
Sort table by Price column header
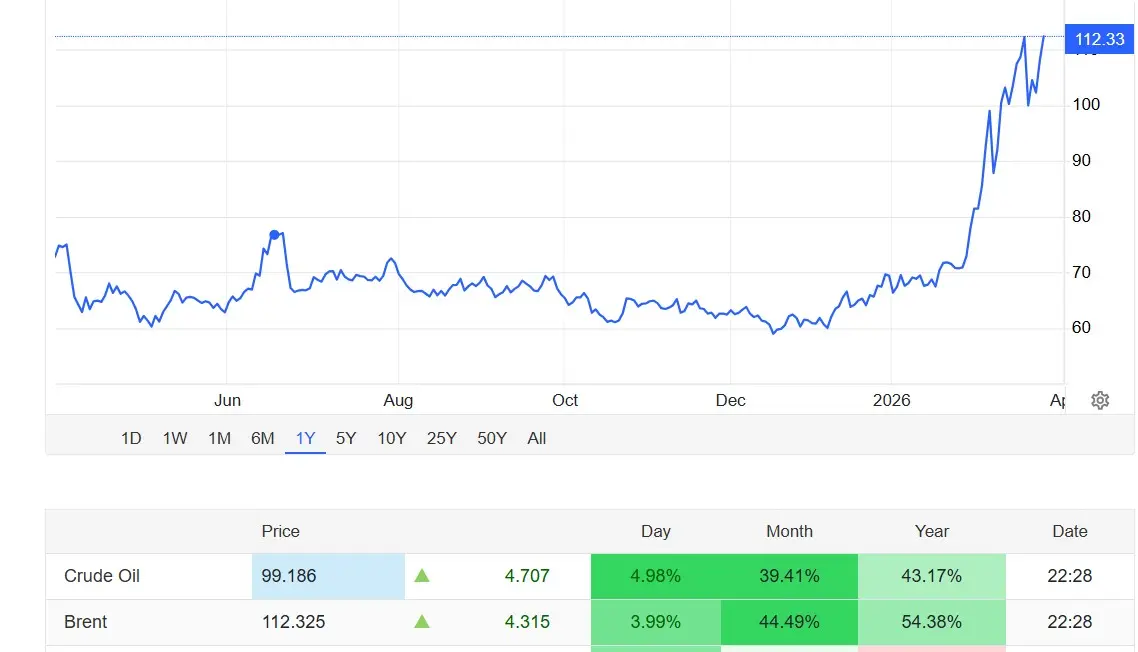click(280, 531)
